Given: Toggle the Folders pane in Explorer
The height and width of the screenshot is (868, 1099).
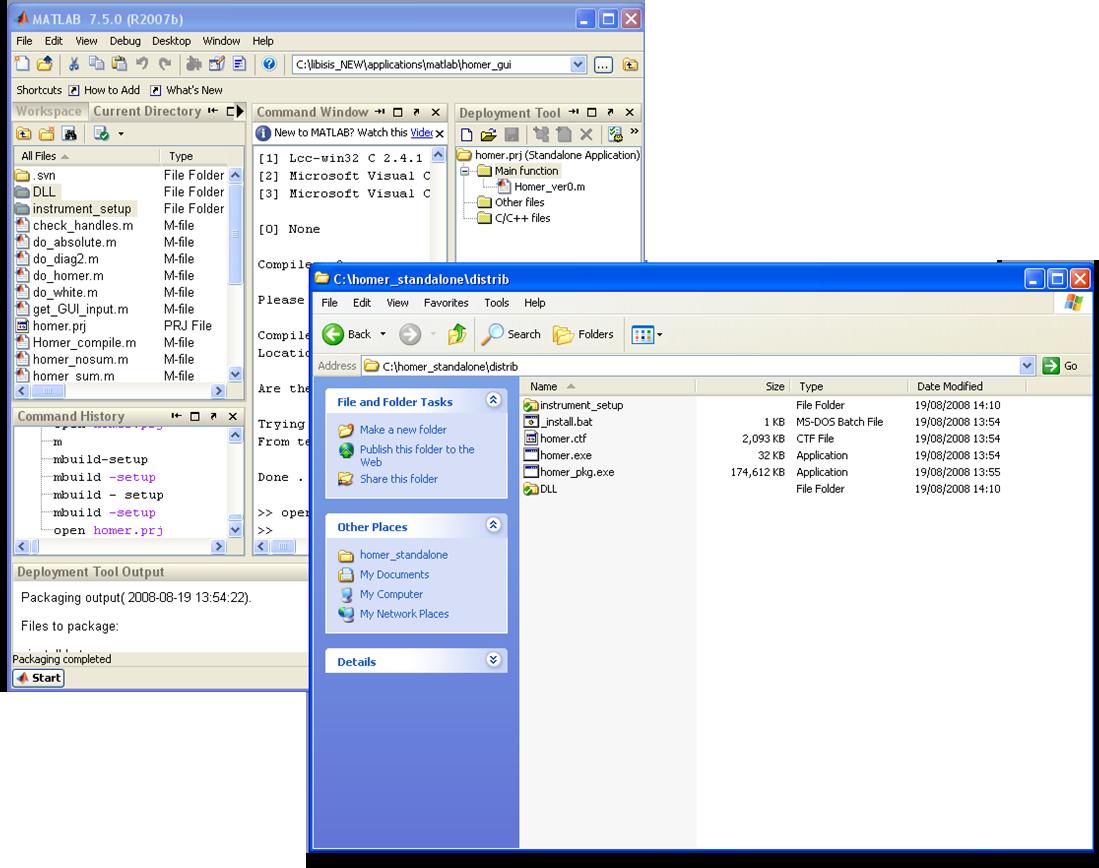Looking at the screenshot, I should click(583, 334).
